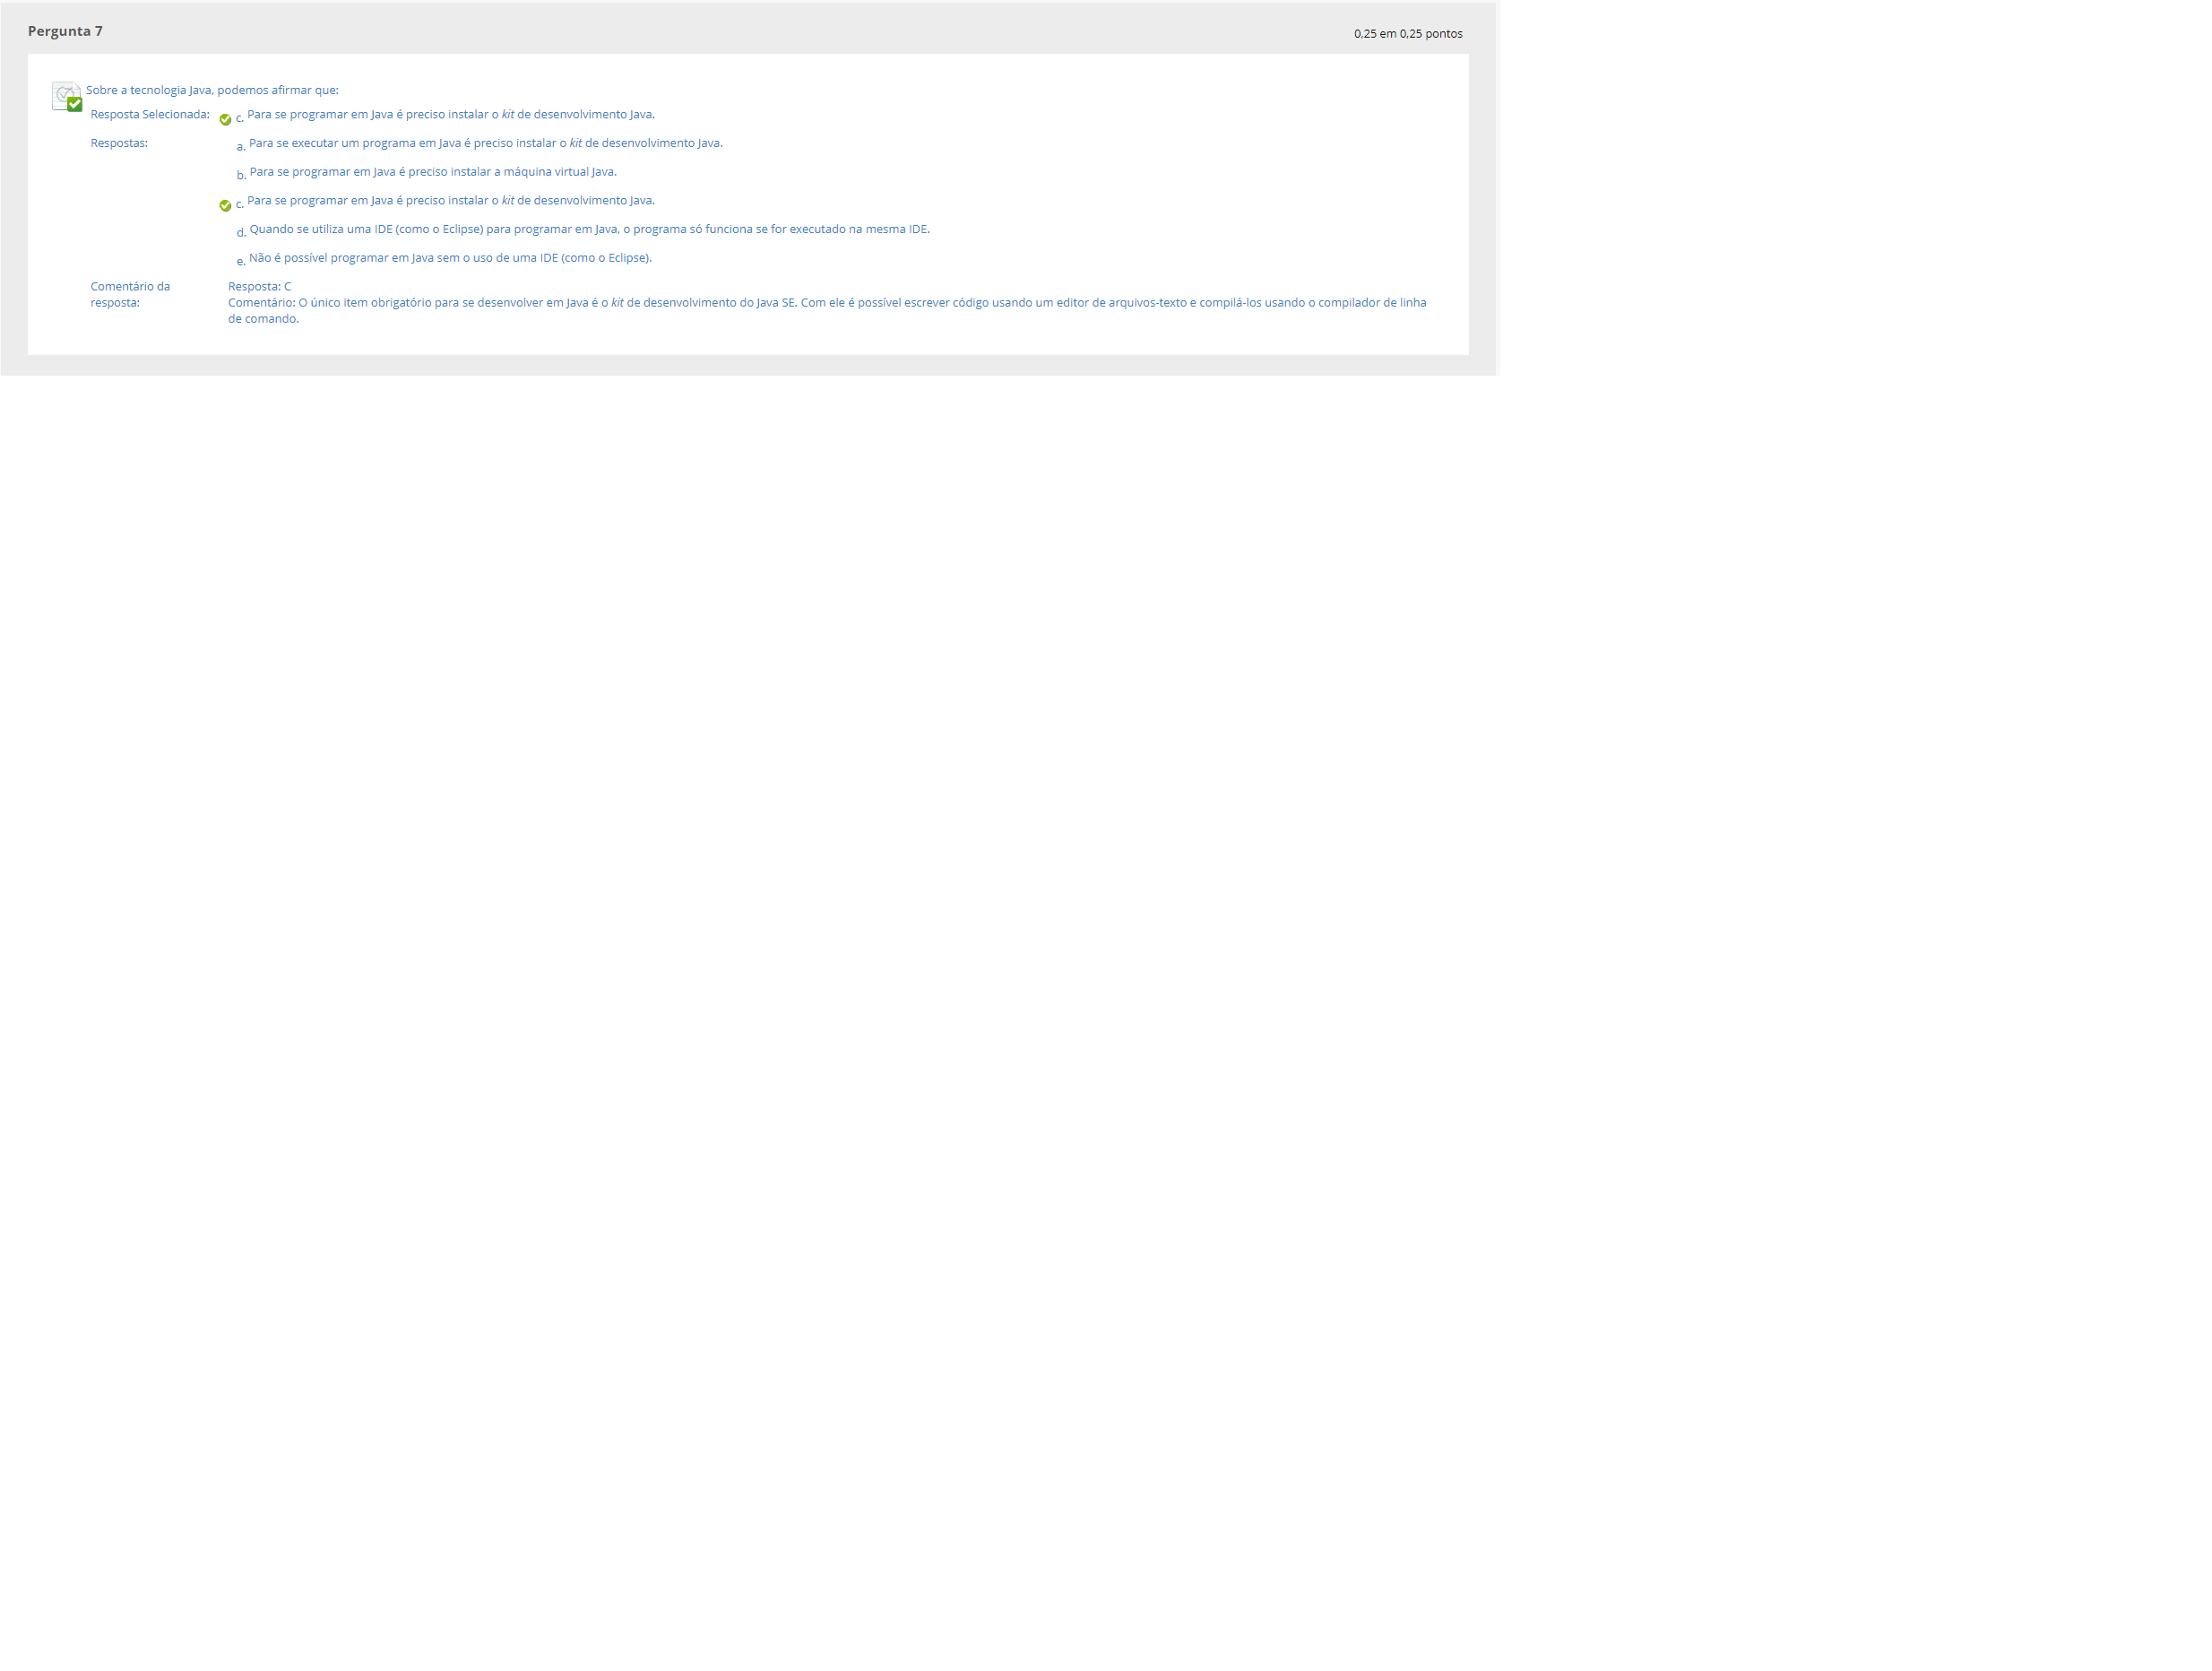Select option e 'Não é possível programar'
The image size is (2212, 1671).
[450, 258]
